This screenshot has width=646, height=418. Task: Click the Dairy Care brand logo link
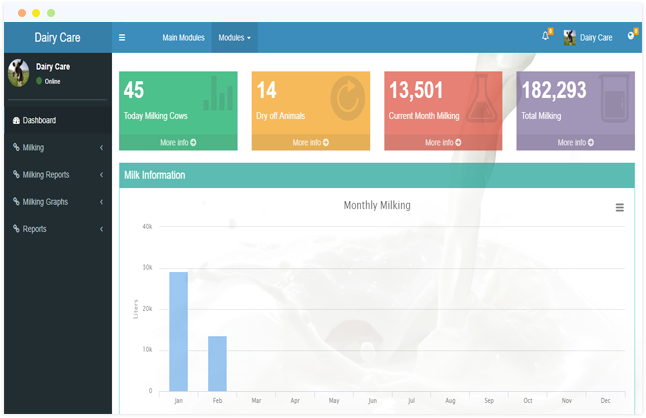pos(57,37)
